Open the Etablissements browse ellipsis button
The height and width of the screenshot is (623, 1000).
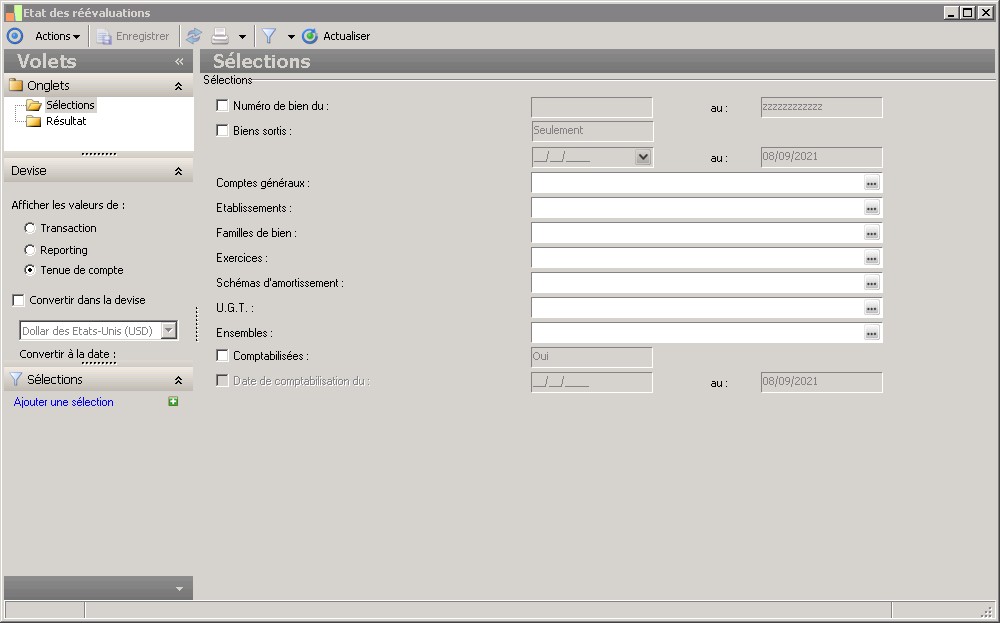(872, 208)
